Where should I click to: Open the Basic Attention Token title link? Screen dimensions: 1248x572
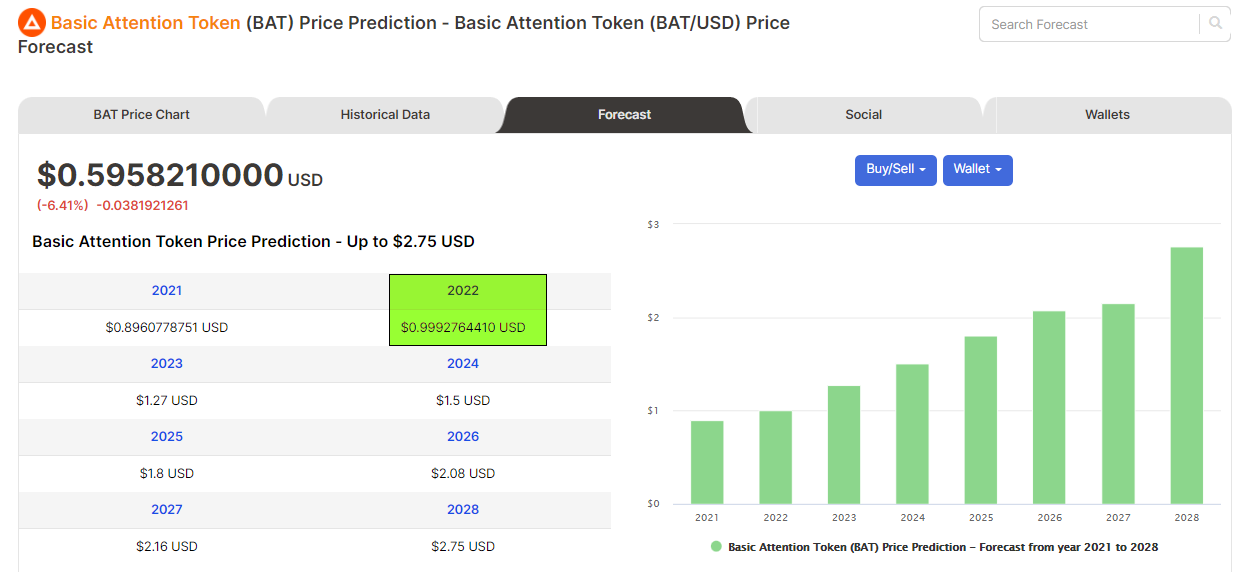[x=146, y=22]
